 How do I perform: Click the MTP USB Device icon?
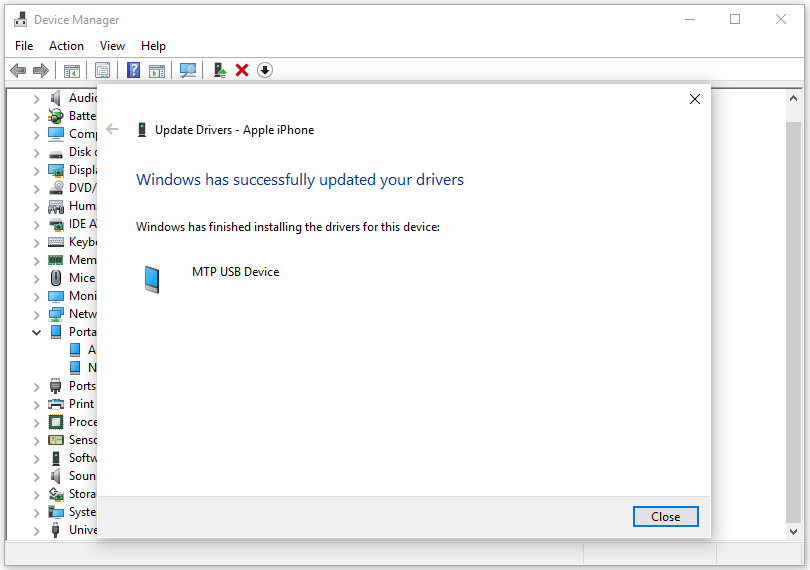[x=152, y=279]
